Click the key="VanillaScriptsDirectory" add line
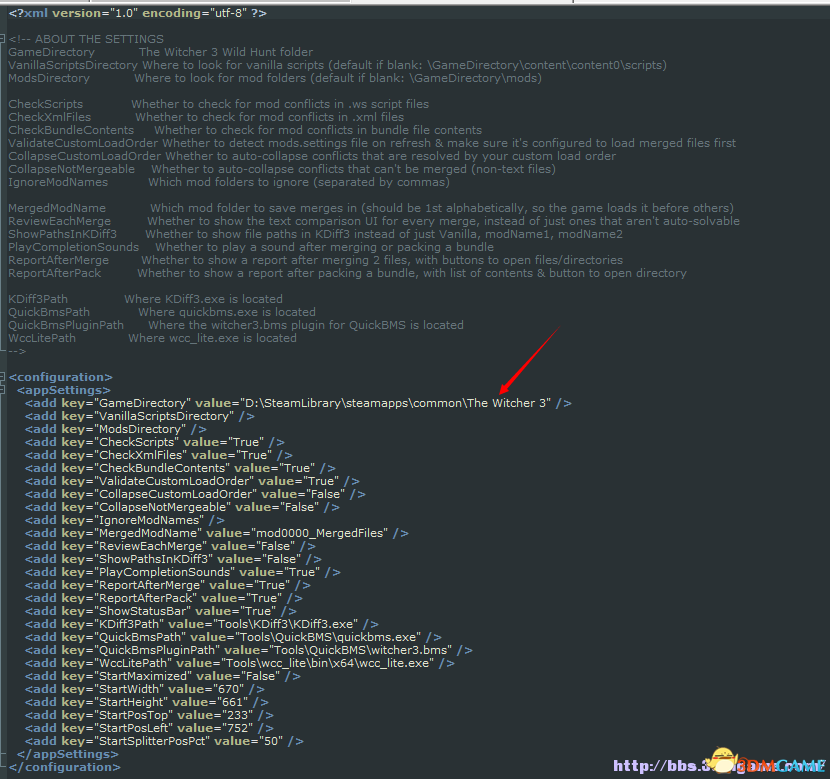 tap(140, 416)
